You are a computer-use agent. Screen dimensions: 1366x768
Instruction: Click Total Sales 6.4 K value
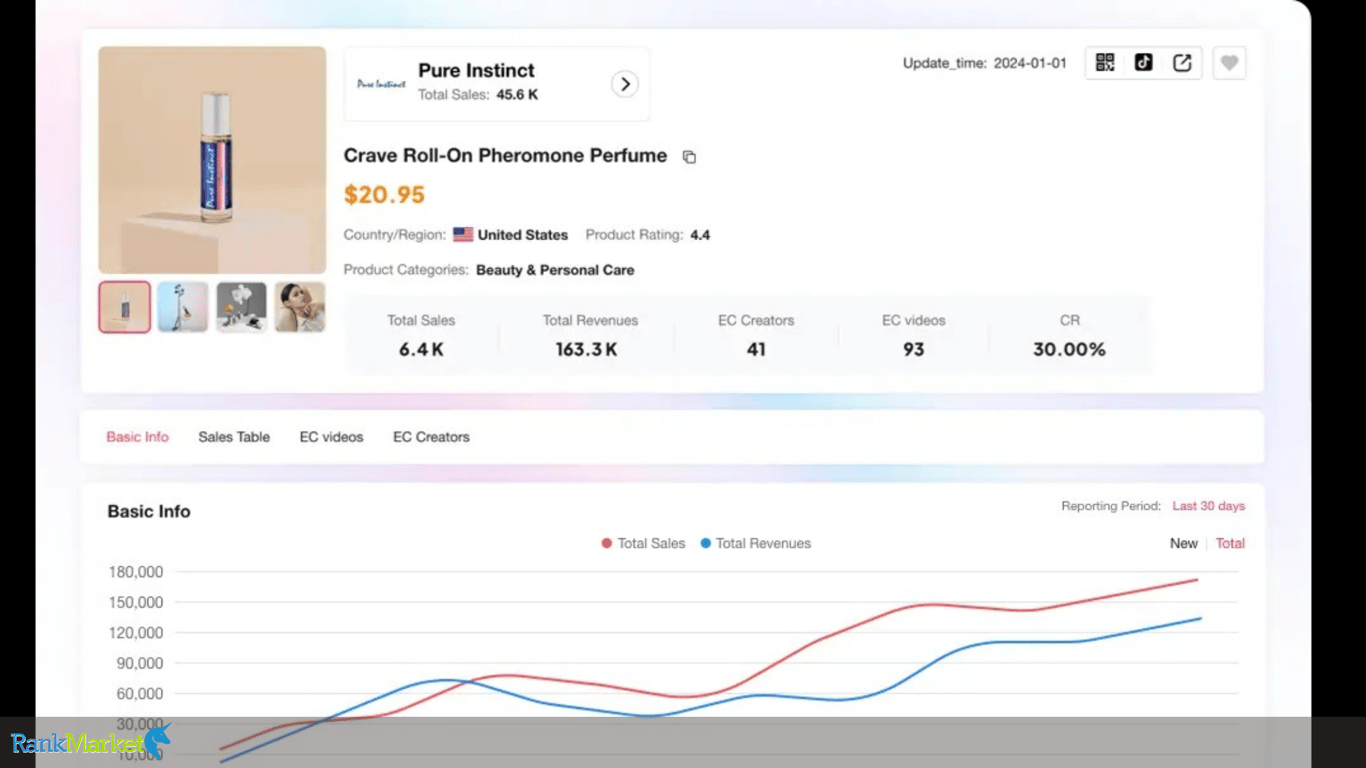tap(421, 350)
